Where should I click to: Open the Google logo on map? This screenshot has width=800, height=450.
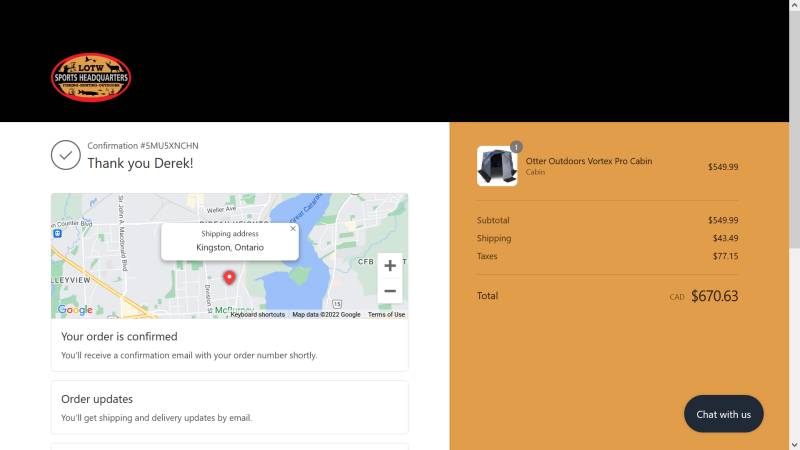click(x=75, y=310)
